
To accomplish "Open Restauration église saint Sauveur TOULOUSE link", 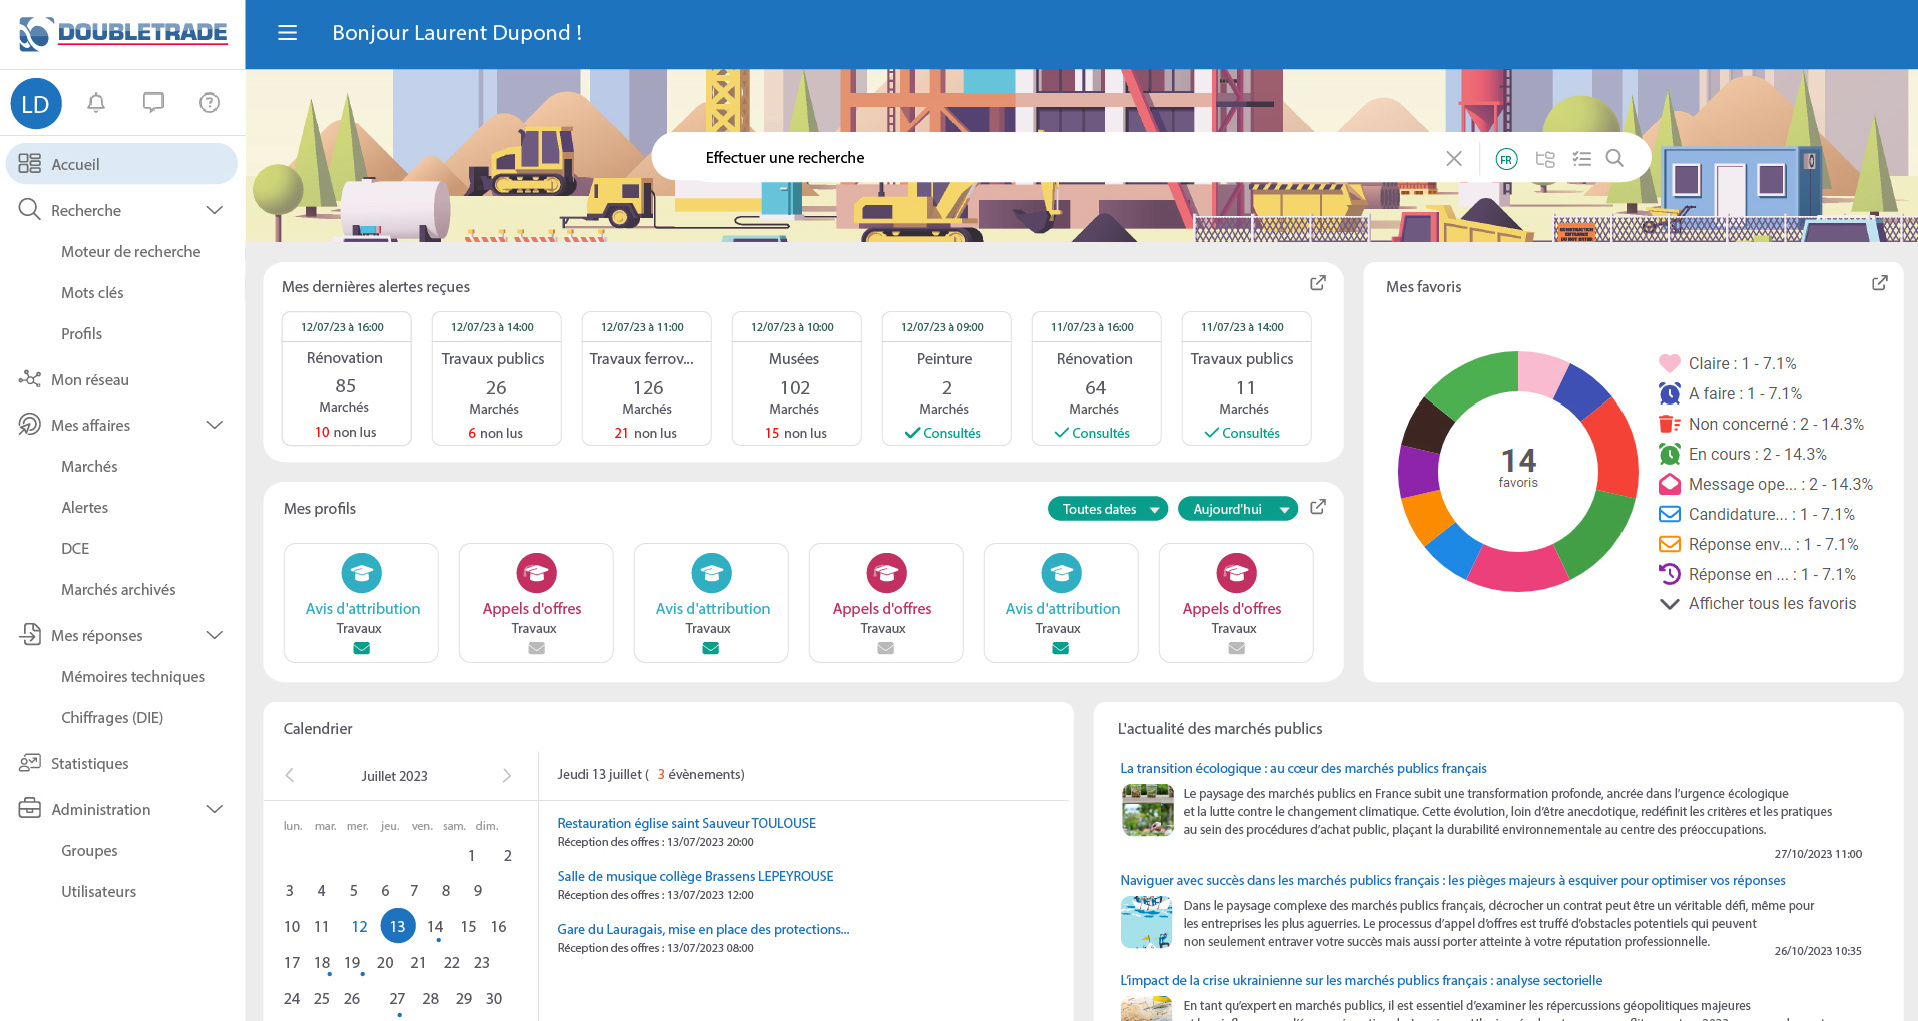I will pyautogui.click(x=686, y=823).
